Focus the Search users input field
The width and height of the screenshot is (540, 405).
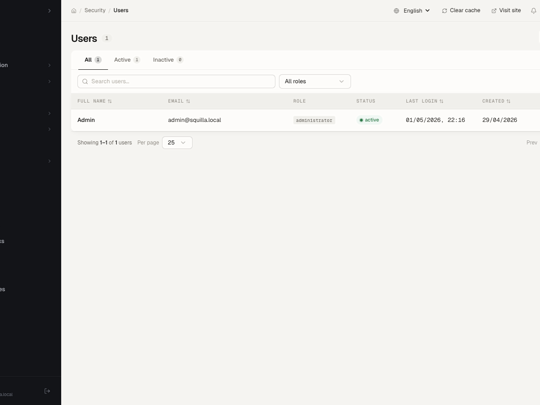pos(176,82)
